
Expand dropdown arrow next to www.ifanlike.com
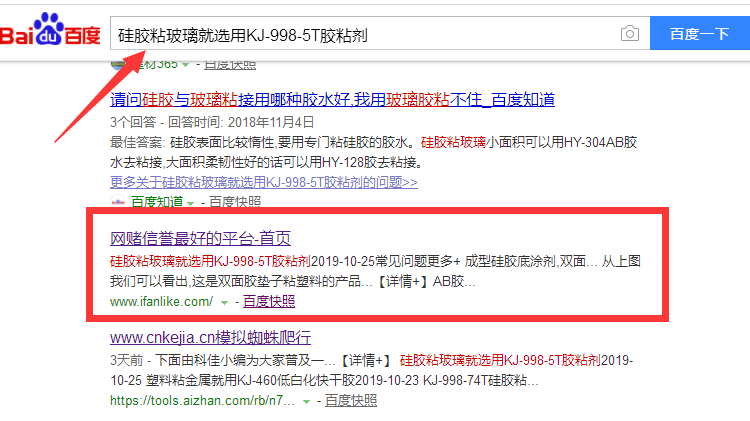pyautogui.click(x=224, y=303)
